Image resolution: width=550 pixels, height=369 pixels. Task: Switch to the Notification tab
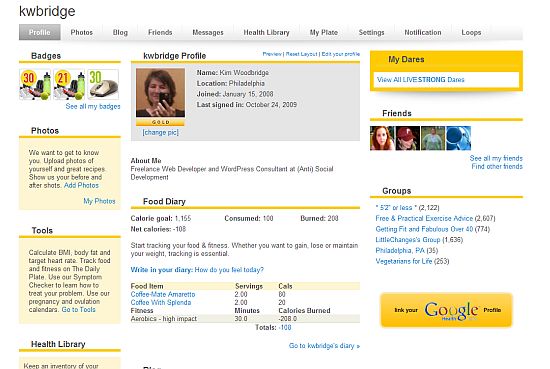tap(423, 32)
